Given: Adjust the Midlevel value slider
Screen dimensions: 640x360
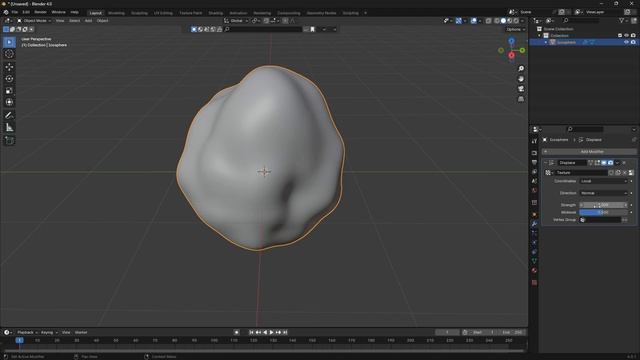Looking at the screenshot, I should [603, 212].
